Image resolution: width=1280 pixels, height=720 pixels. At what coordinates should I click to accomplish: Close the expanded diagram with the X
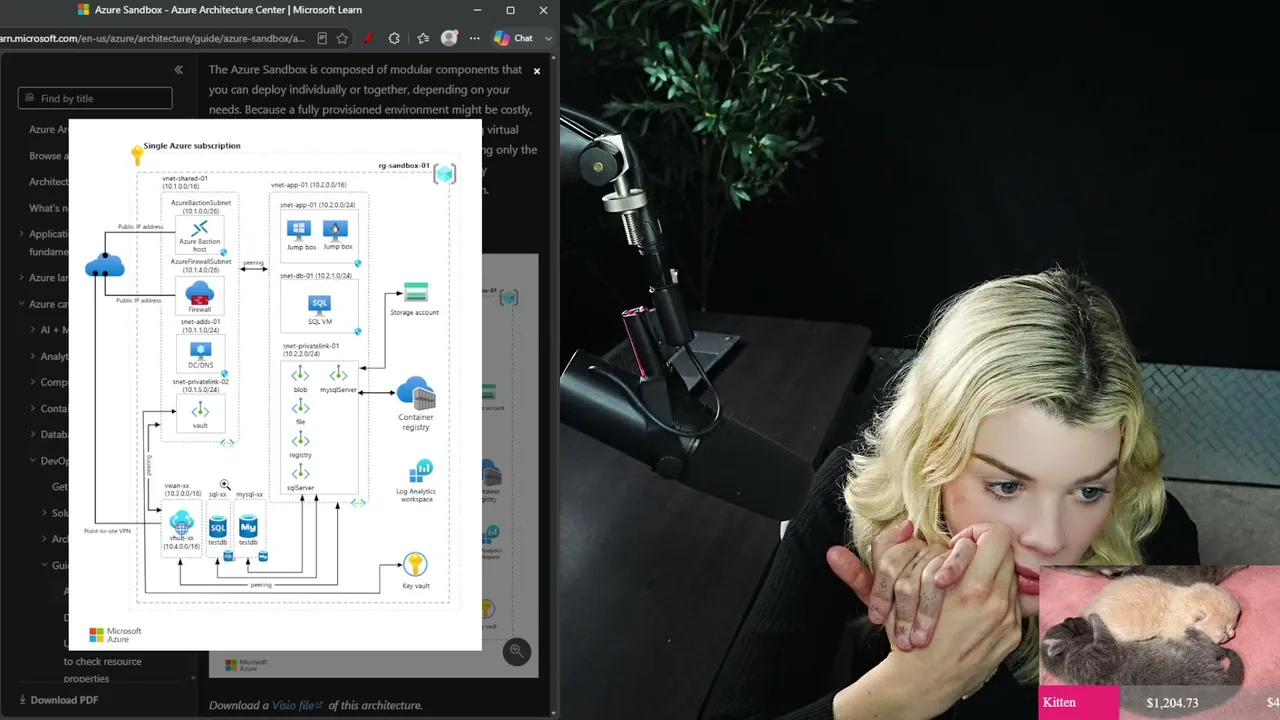537,71
